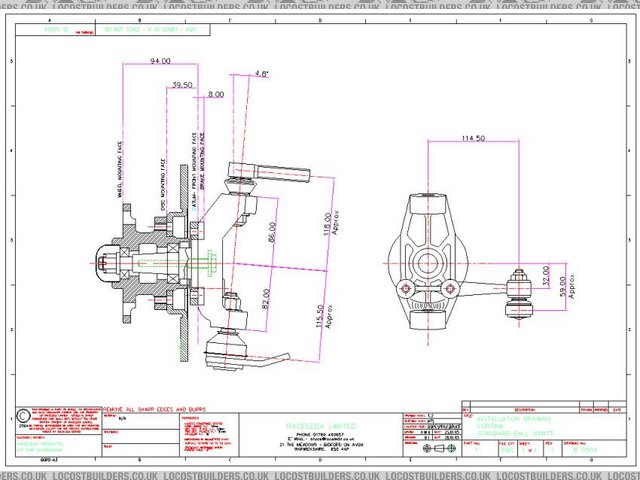Click the upright front view hub center
Viewport: 640px width, 480px height.
tap(432, 261)
